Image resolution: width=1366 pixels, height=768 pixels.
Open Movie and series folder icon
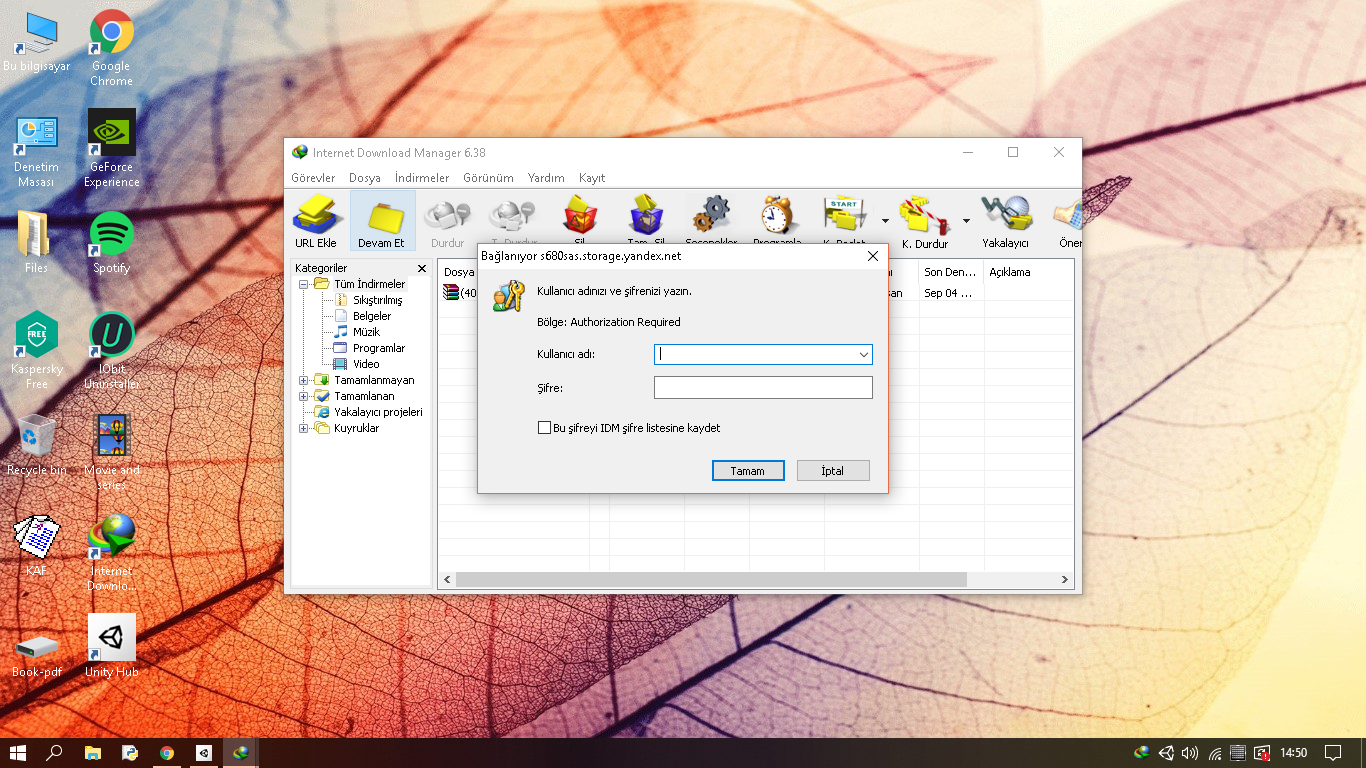pyautogui.click(x=111, y=451)
